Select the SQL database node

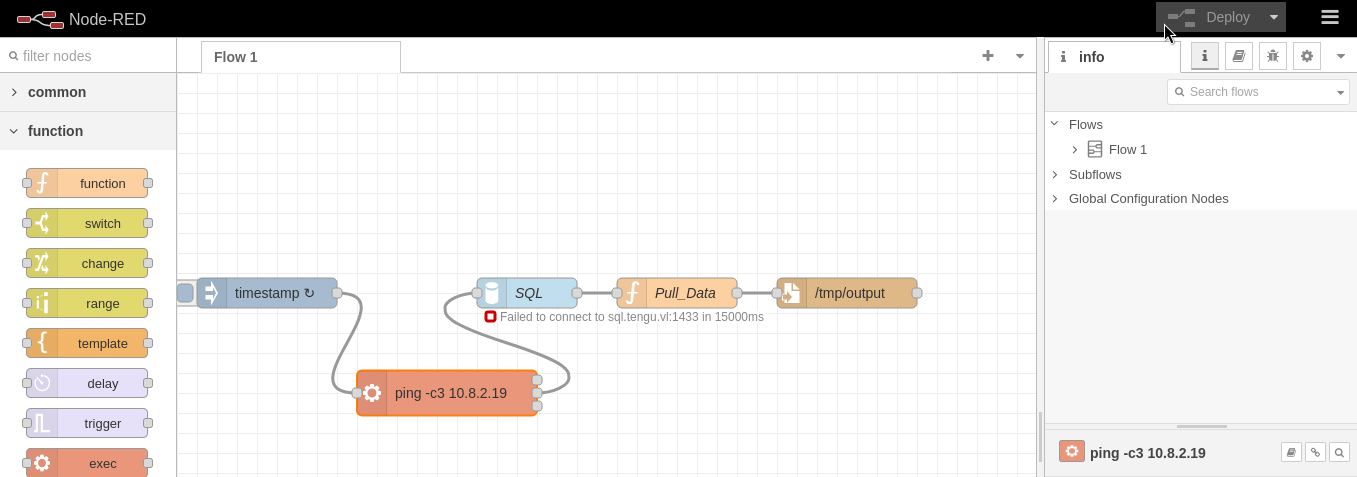[527, 293]
